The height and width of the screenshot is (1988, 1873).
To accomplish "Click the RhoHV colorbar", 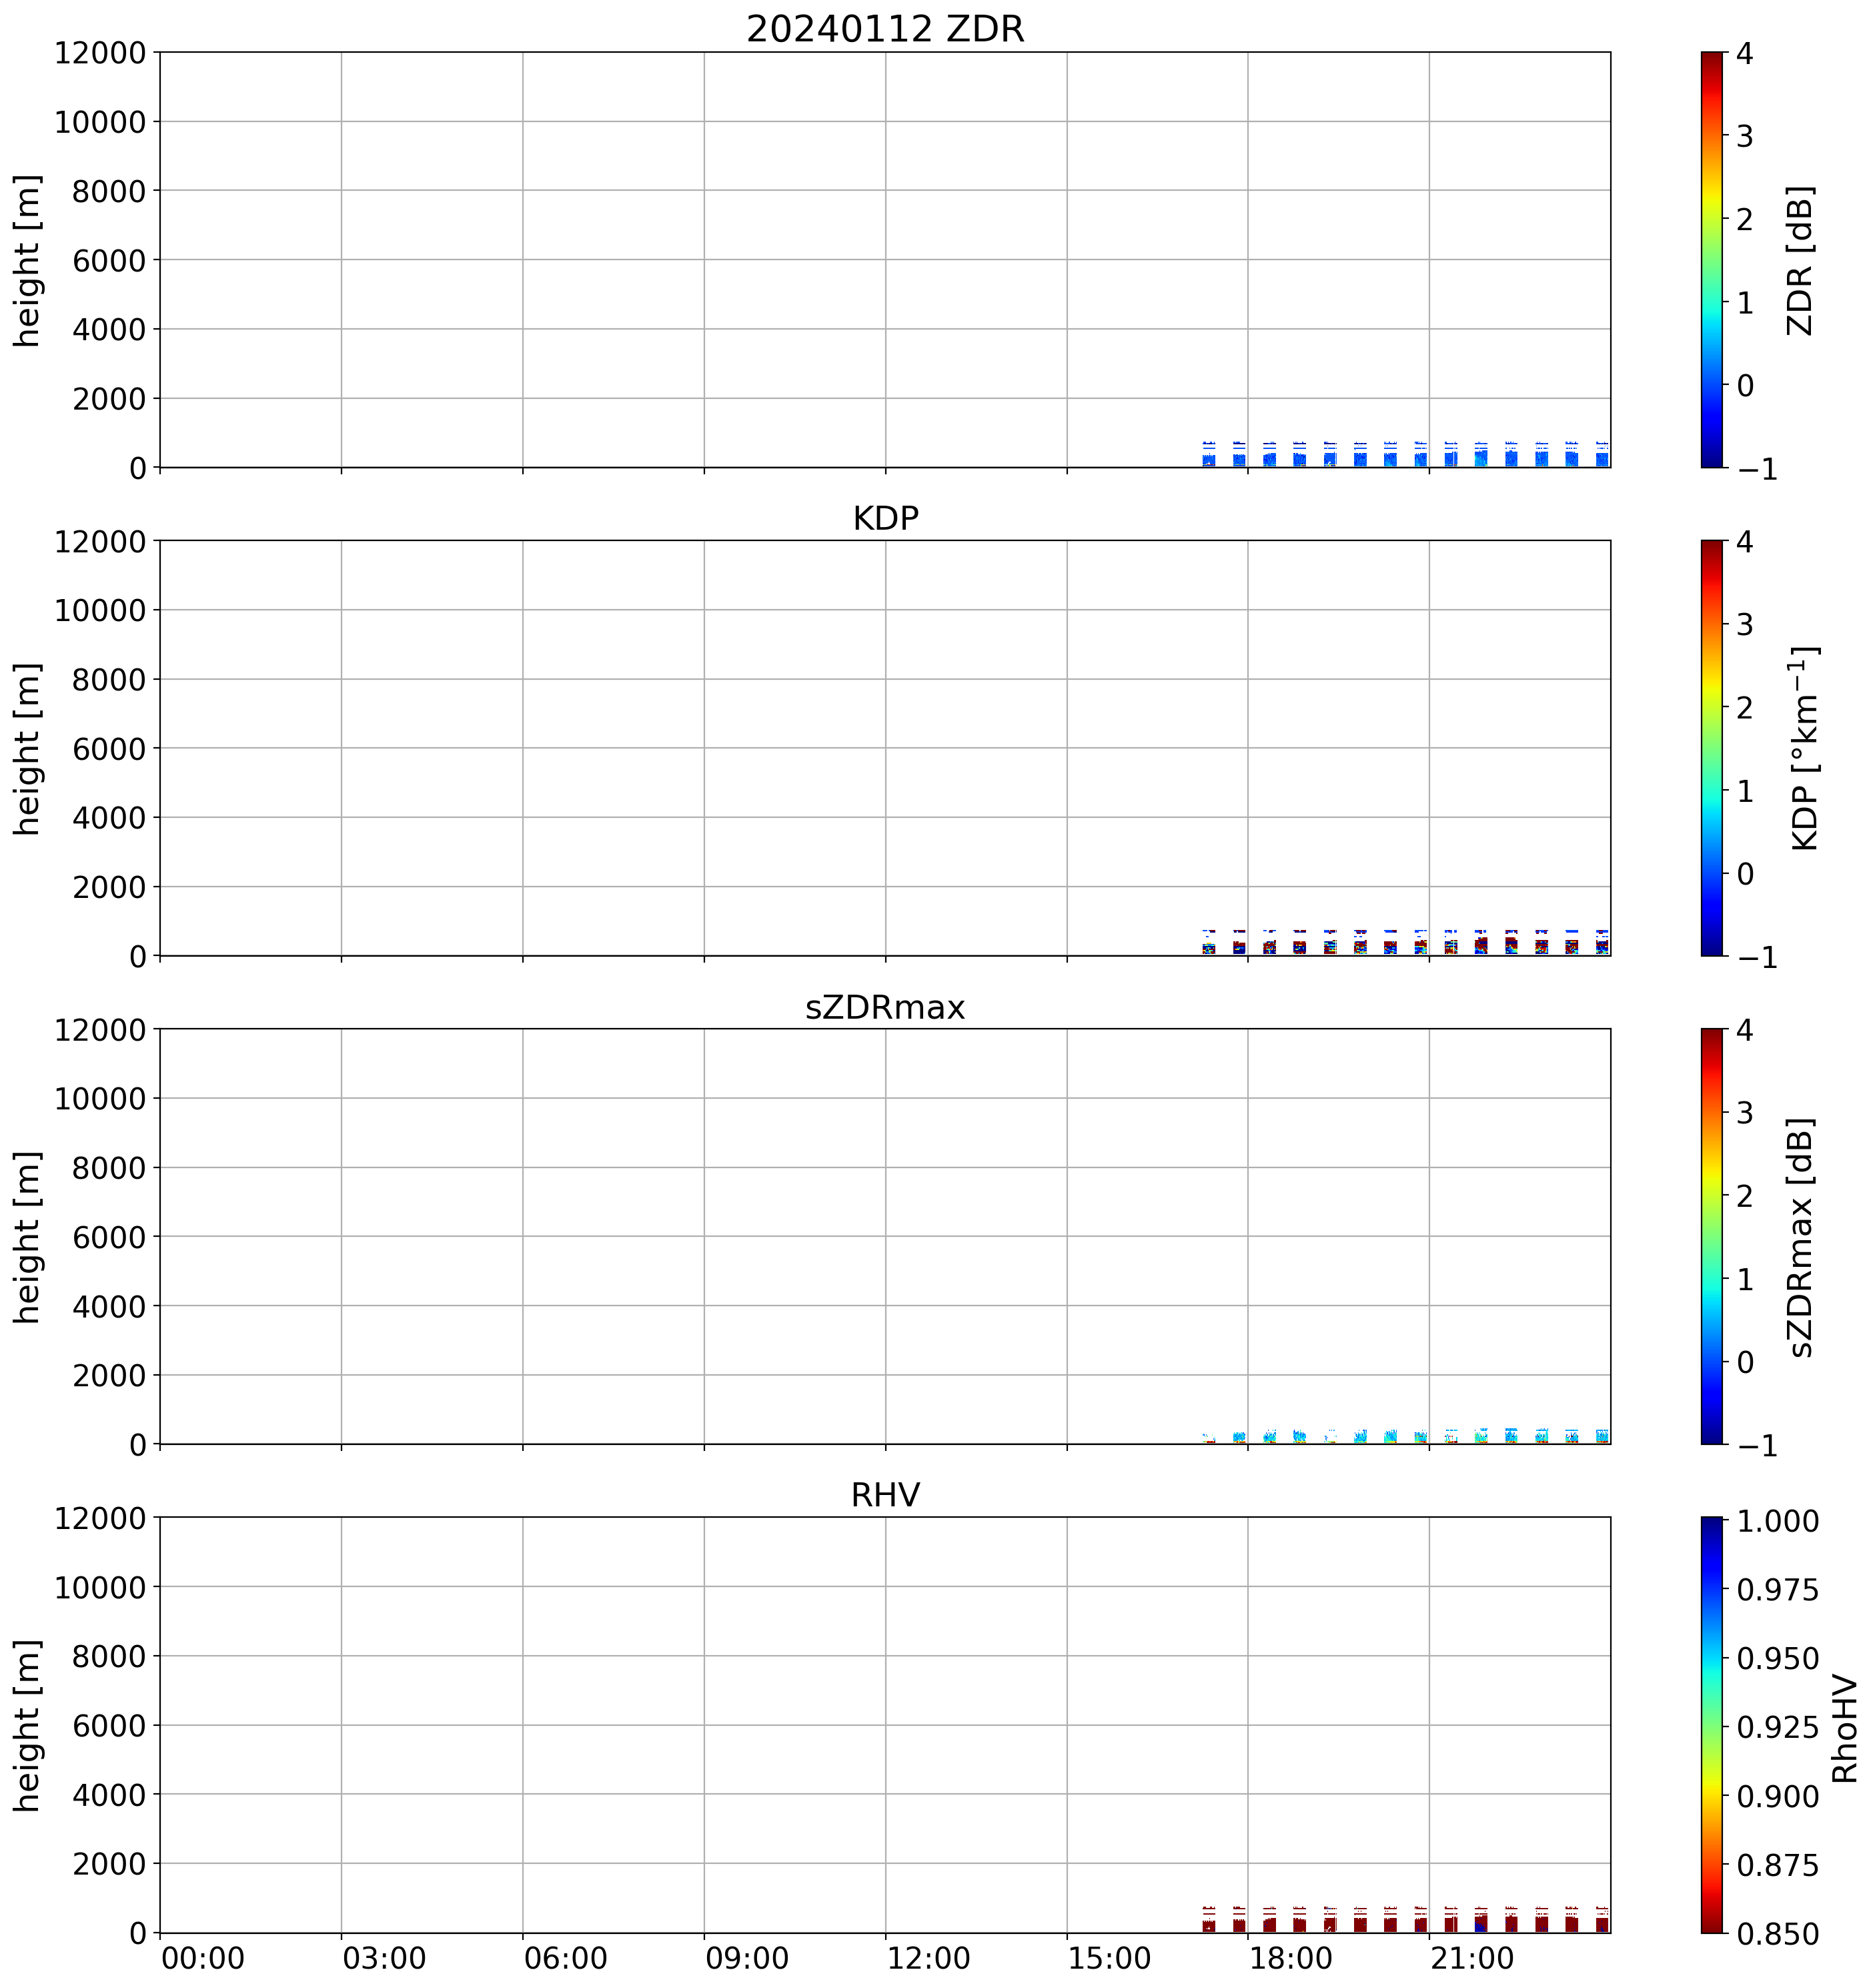I will coord(1712,1725).
